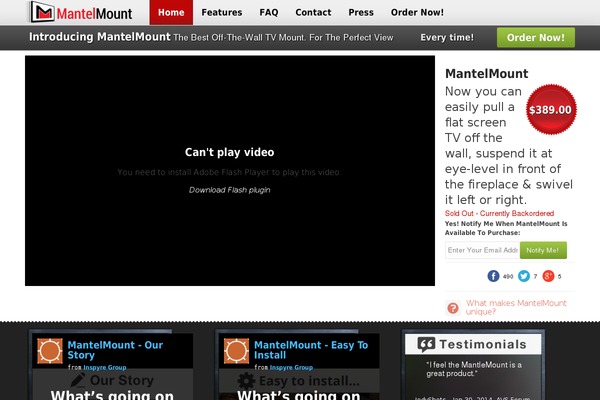Screen dimensions: 600x400
Task: Click the red $389.00 price badge
Action: [x=551, y=109]
